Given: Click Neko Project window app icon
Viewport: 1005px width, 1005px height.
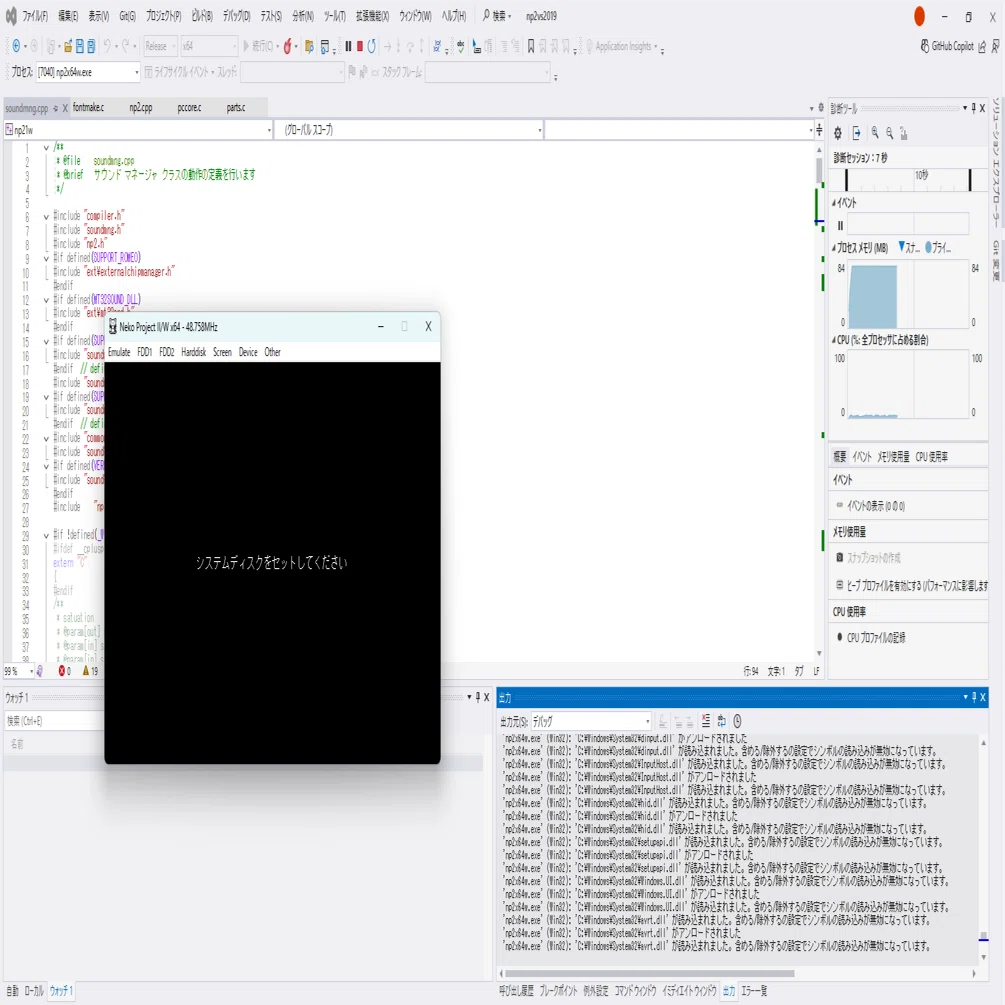Looking at the screenshot, I should 113,327.
